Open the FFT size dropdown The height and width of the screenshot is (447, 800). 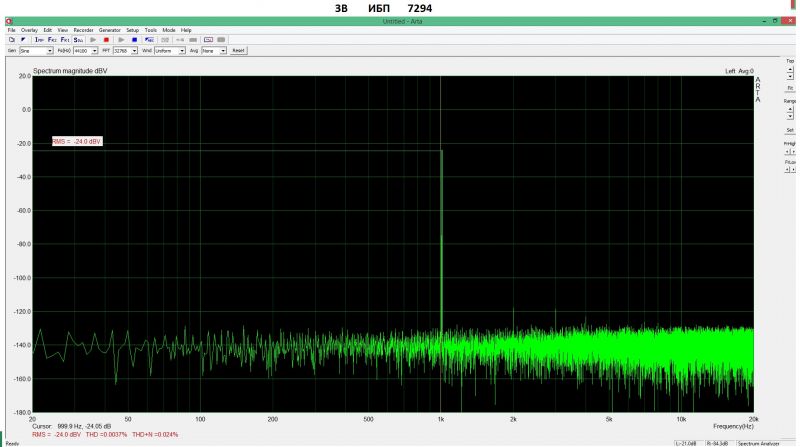click(135, 50)
